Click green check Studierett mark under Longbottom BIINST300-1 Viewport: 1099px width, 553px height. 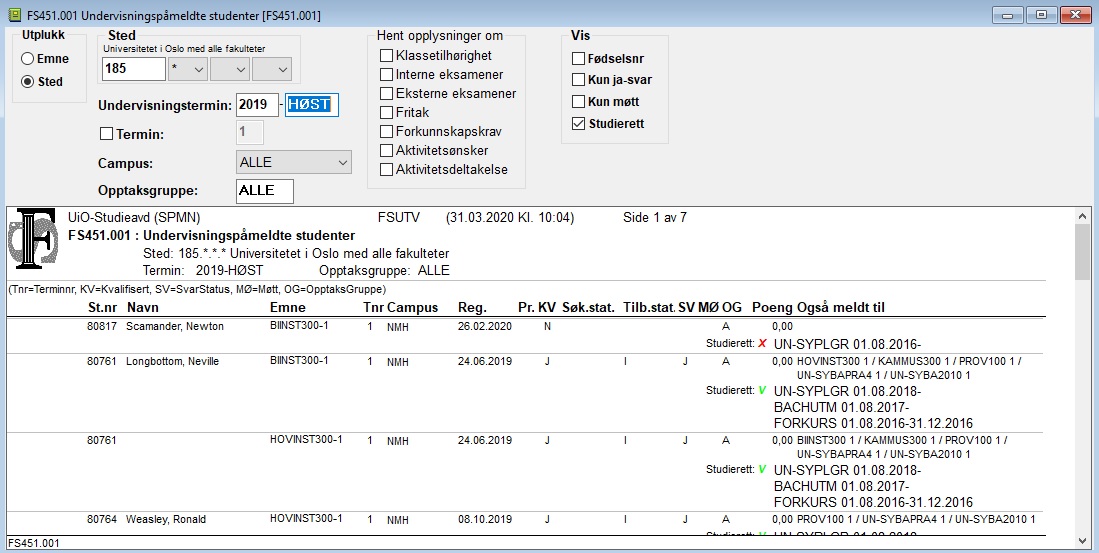tap(763, 390)
